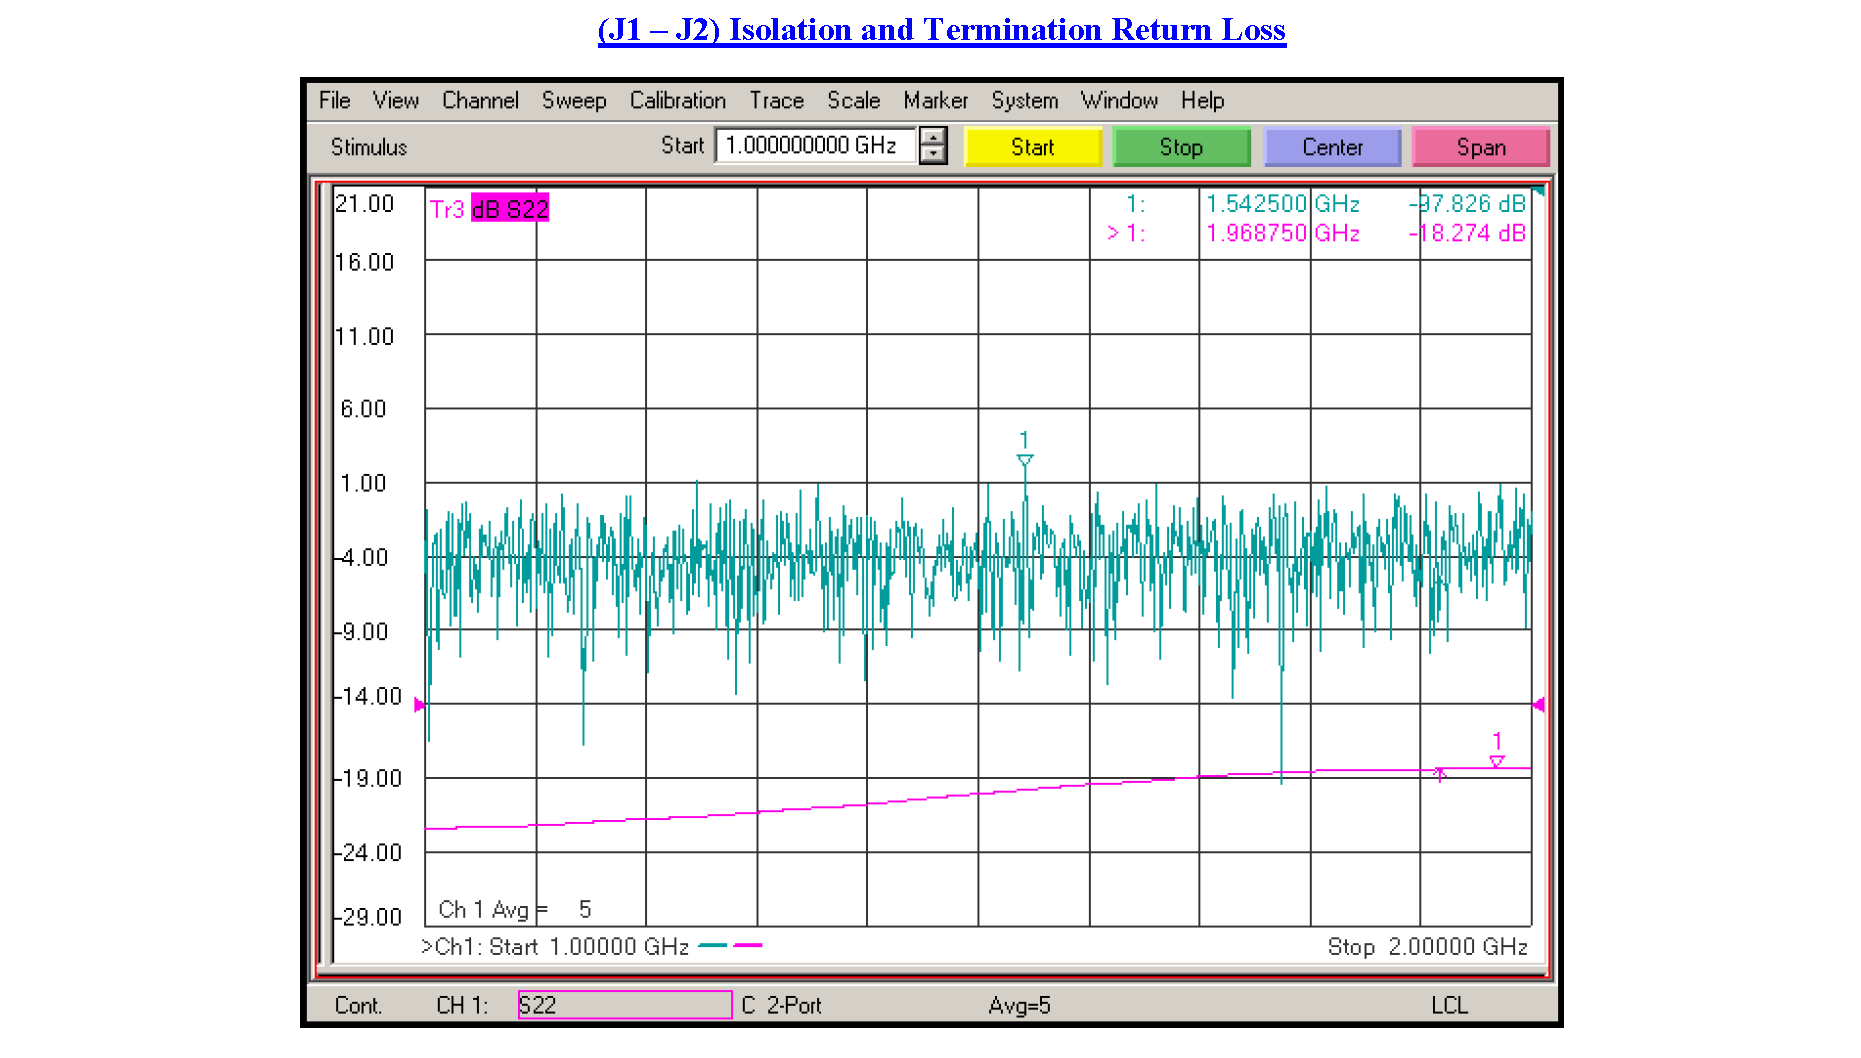The width and height of the screenshot is (1861, 1058).
Task: Click the S22 measurement field in the status bar
Action: click(624, 1005)
